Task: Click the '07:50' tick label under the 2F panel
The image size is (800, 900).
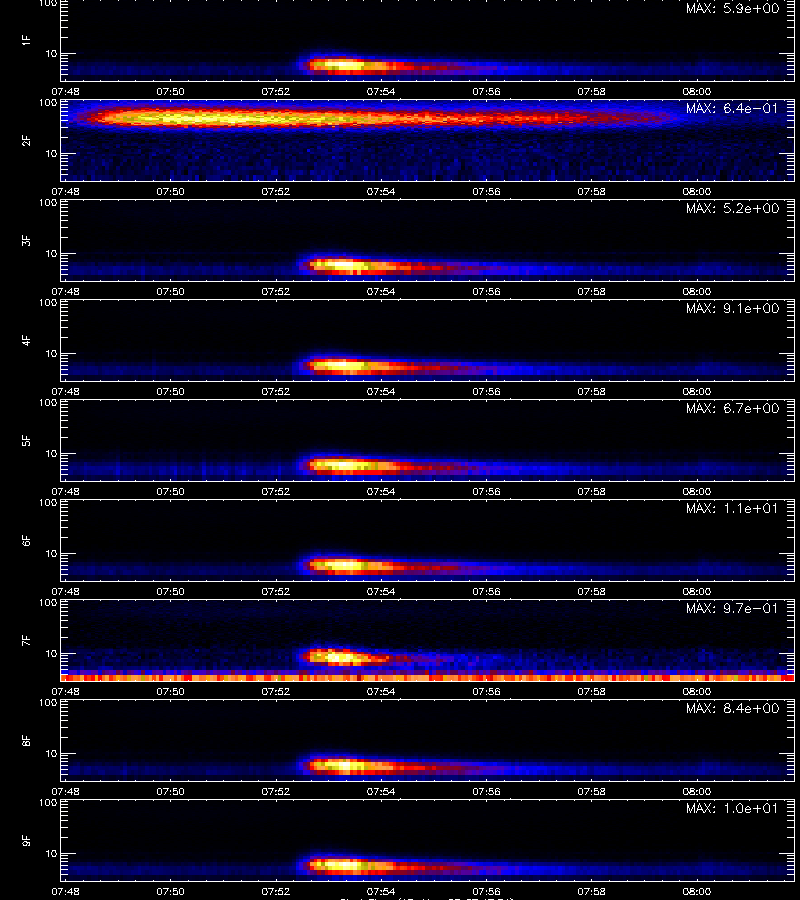Action: pyautogui.click(x=170, y=192)
